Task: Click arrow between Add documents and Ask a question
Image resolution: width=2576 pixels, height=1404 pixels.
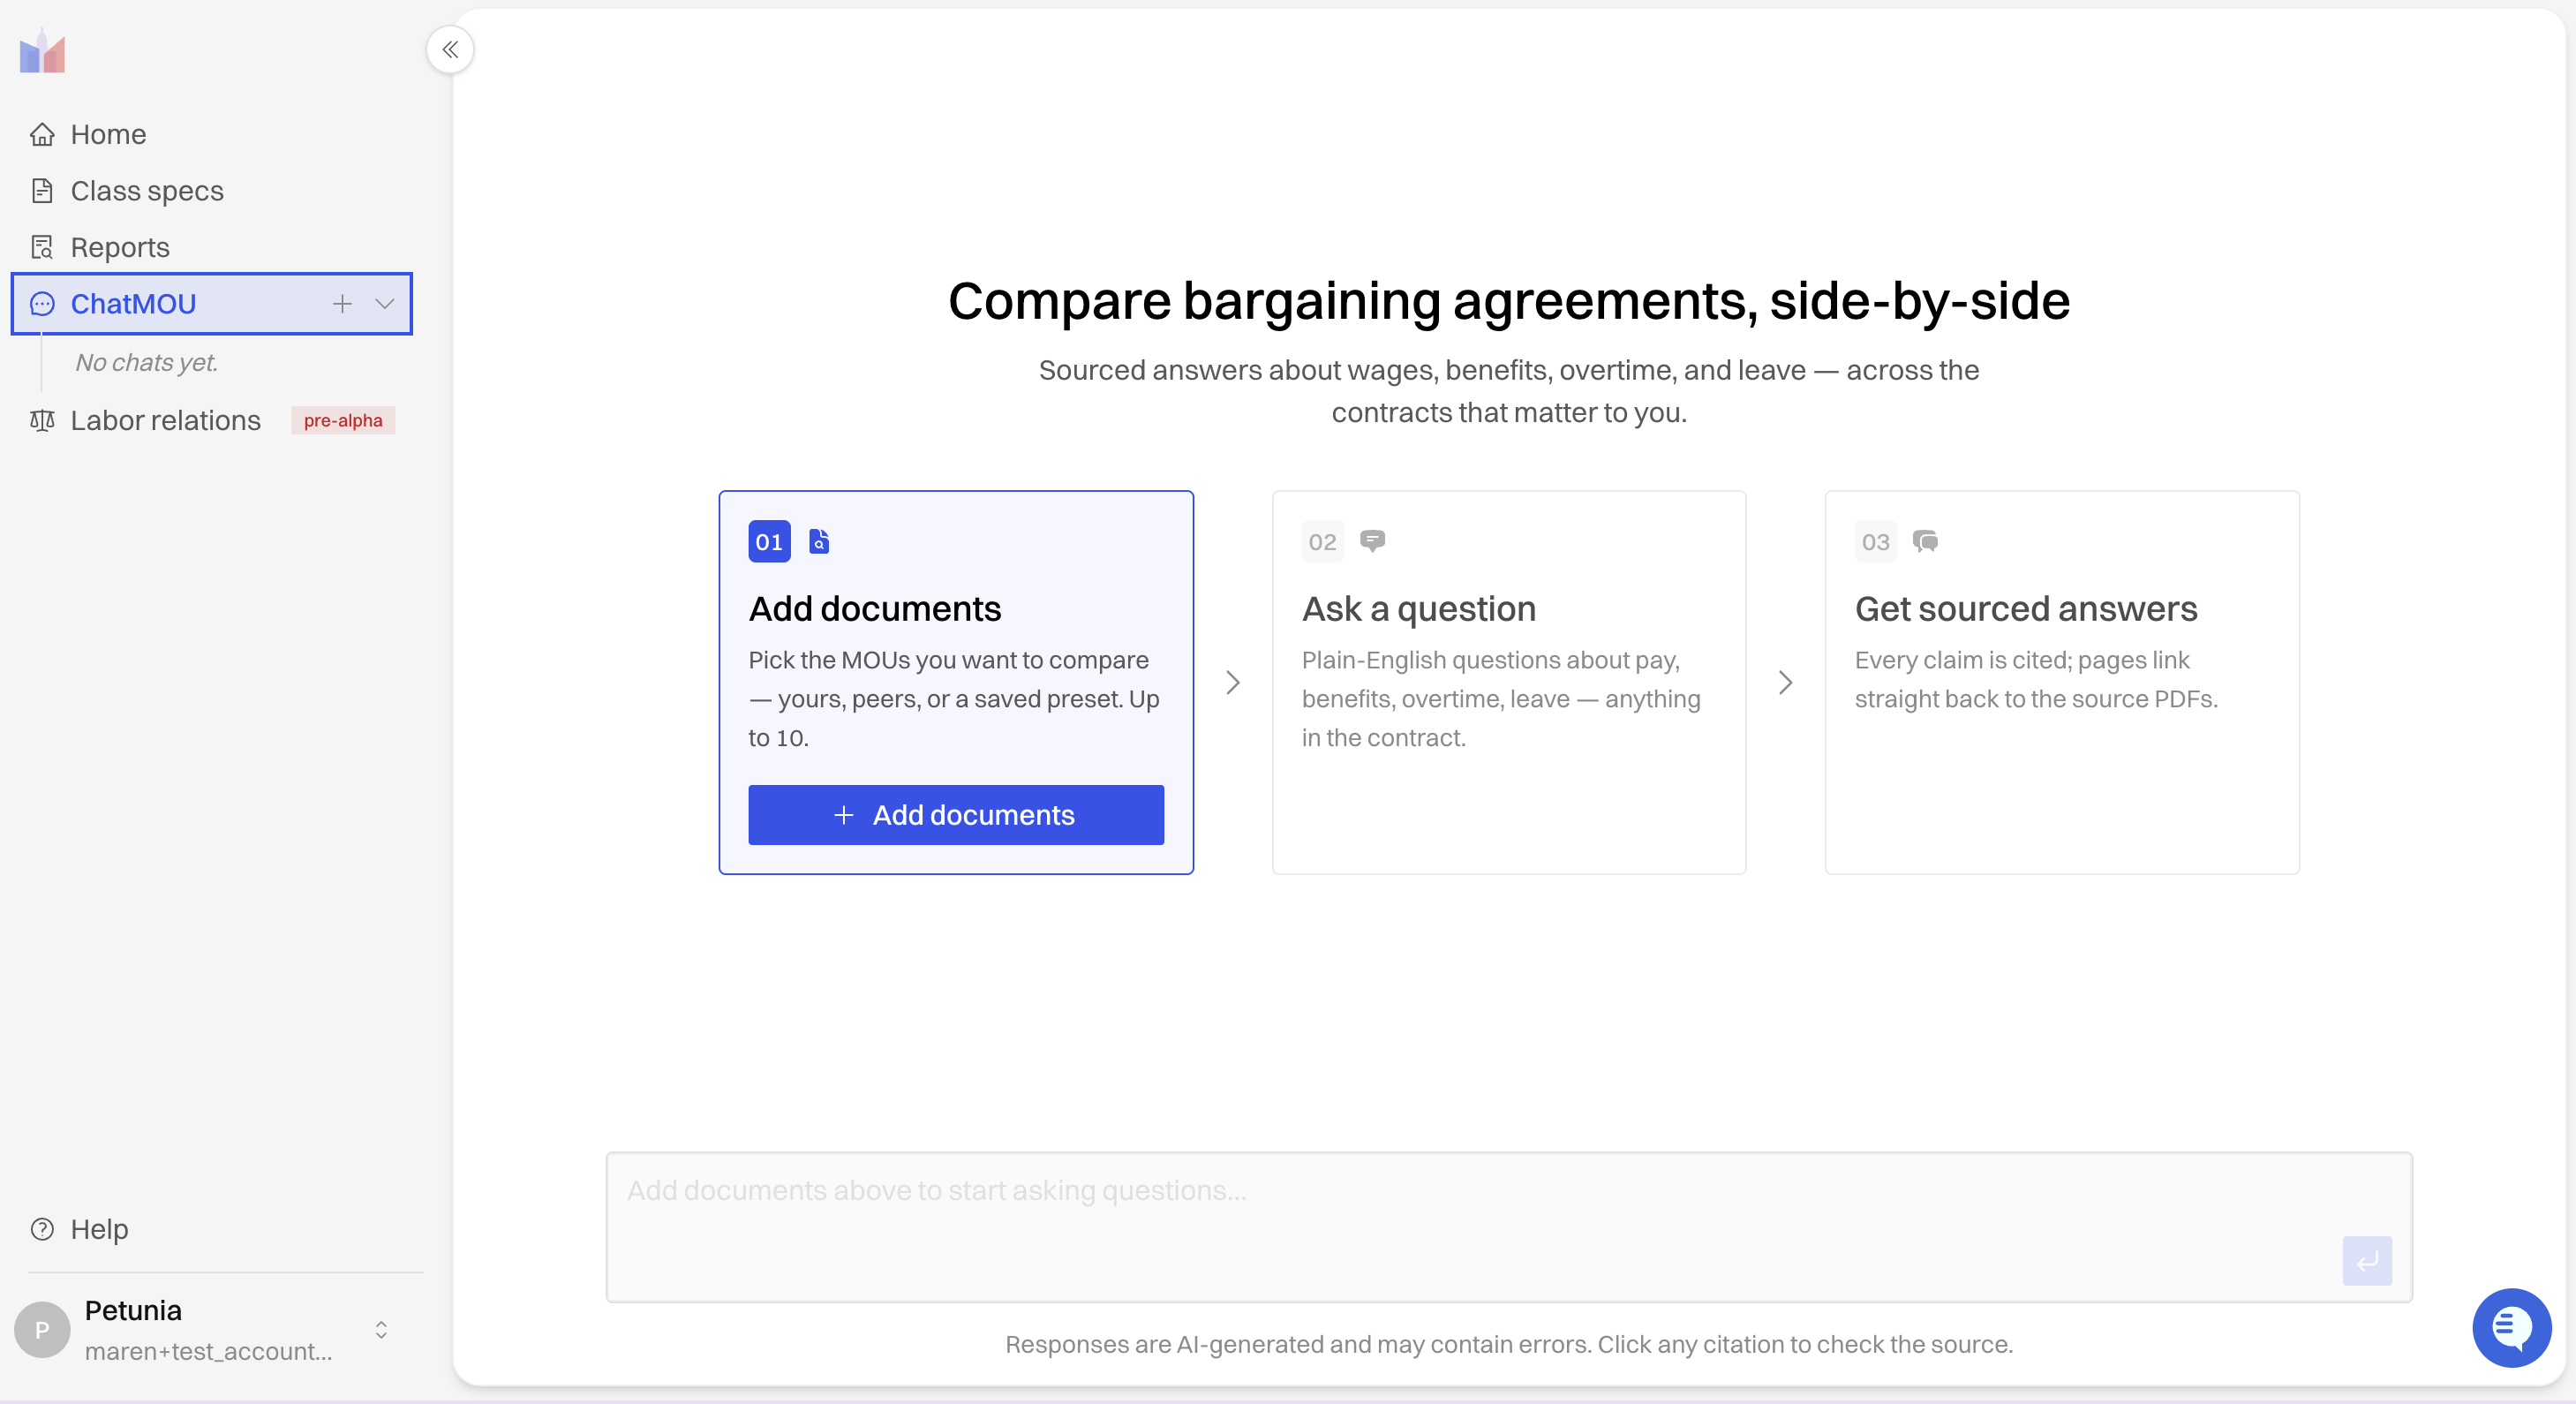Action: [1232, 682]
